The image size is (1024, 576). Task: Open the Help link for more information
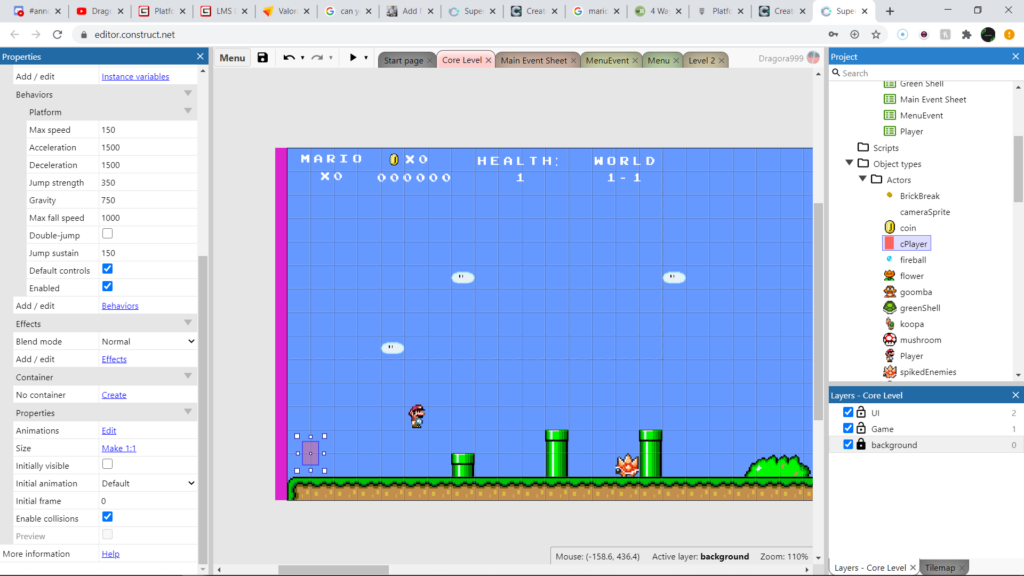click(110, 554)
